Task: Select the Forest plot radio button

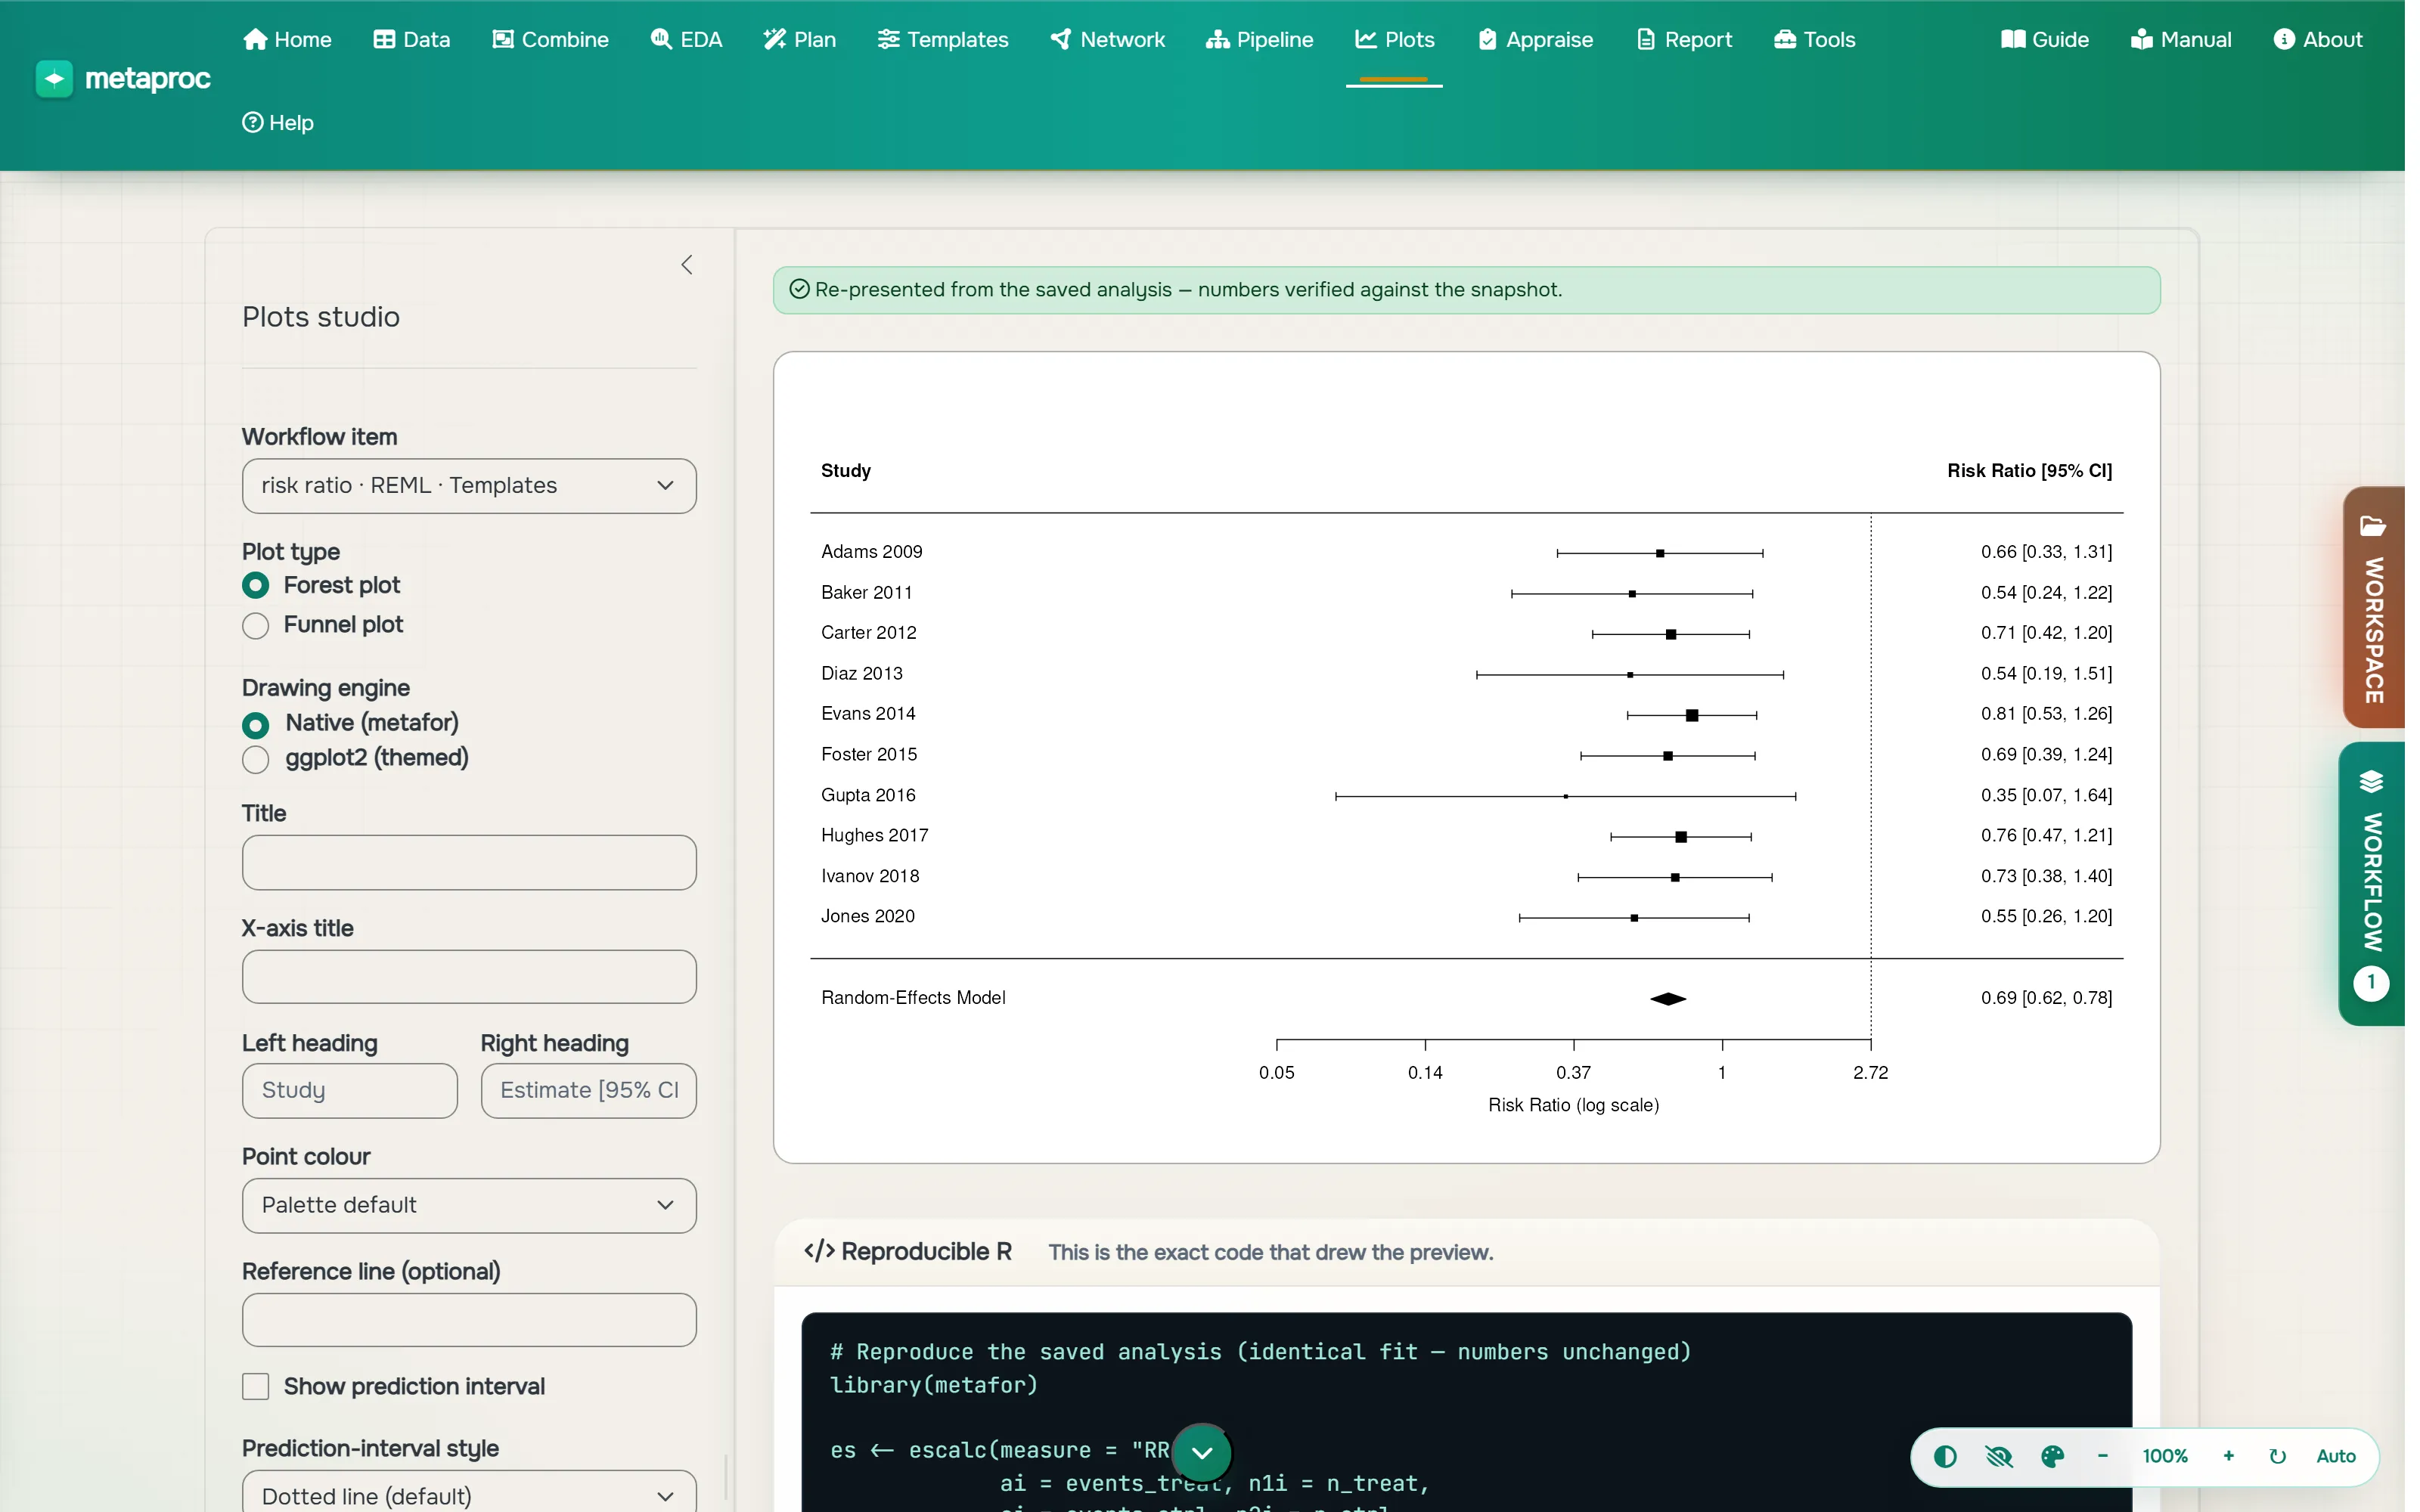Action: coord(256,585)
